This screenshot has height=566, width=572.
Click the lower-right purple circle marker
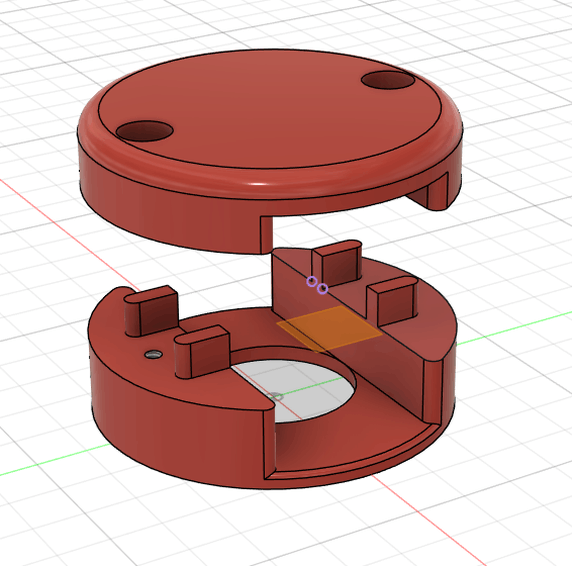coord(322,289)
